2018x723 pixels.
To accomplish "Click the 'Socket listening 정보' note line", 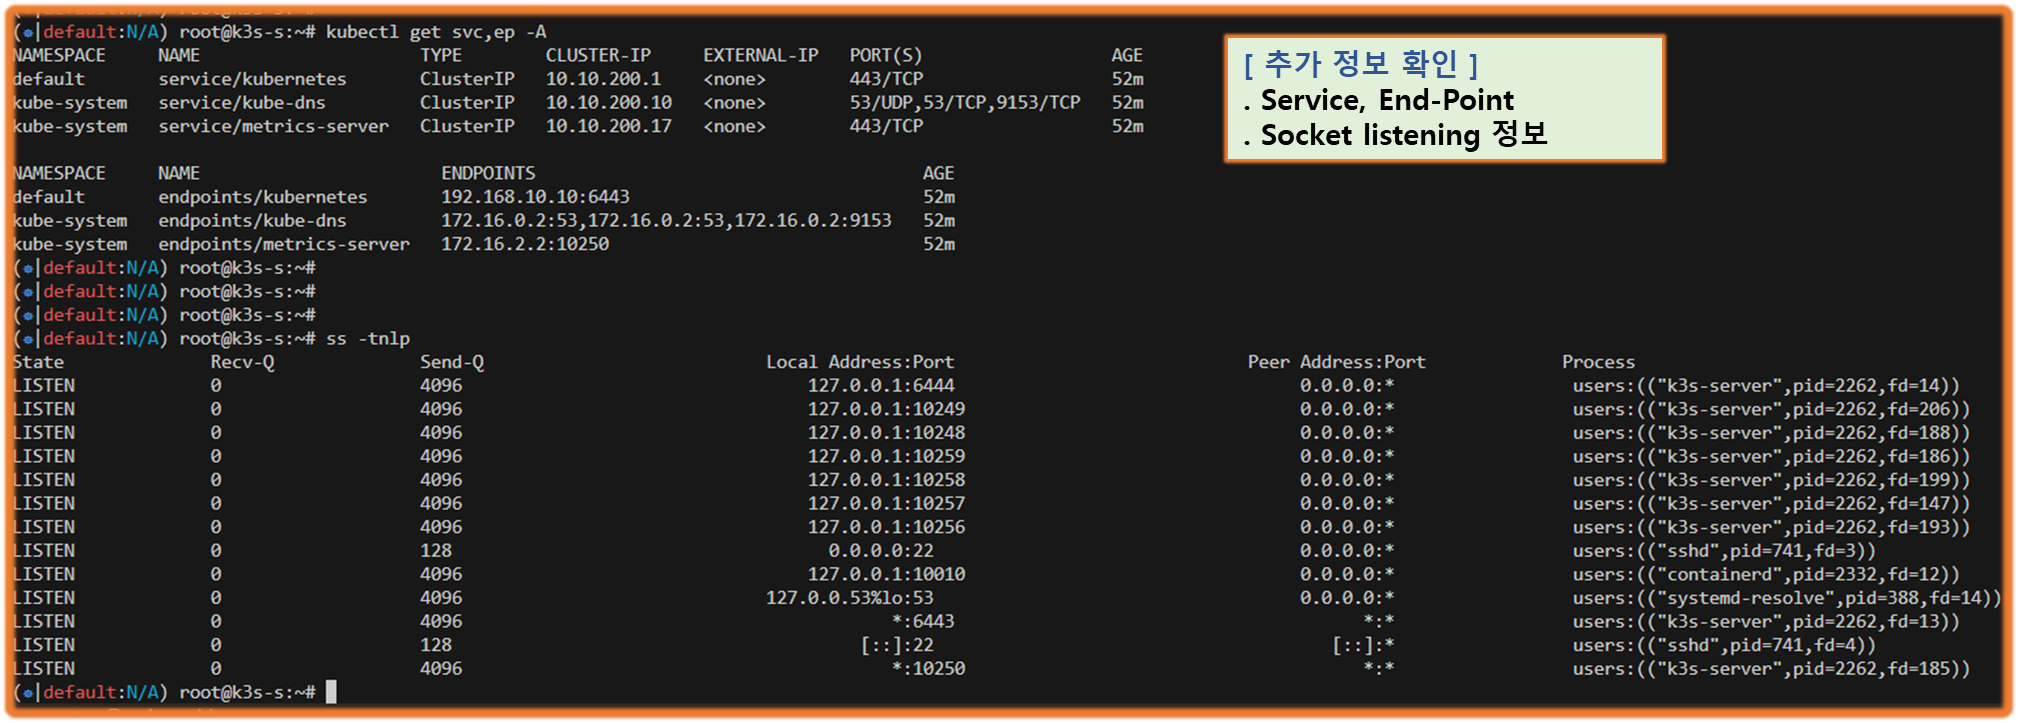I will [x=1396, y=135].
